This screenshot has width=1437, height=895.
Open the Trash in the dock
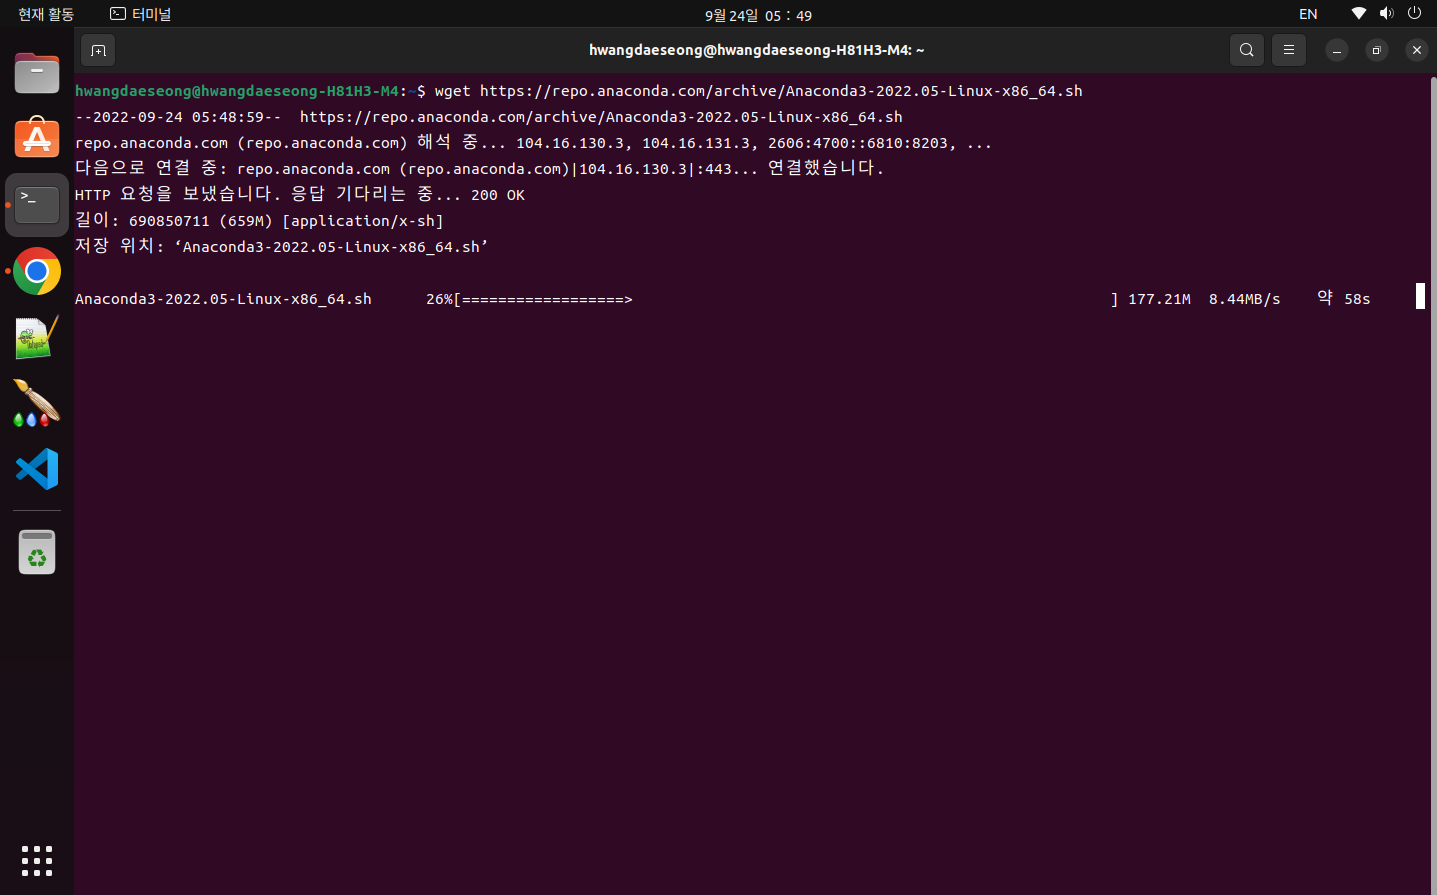point(37,552)
